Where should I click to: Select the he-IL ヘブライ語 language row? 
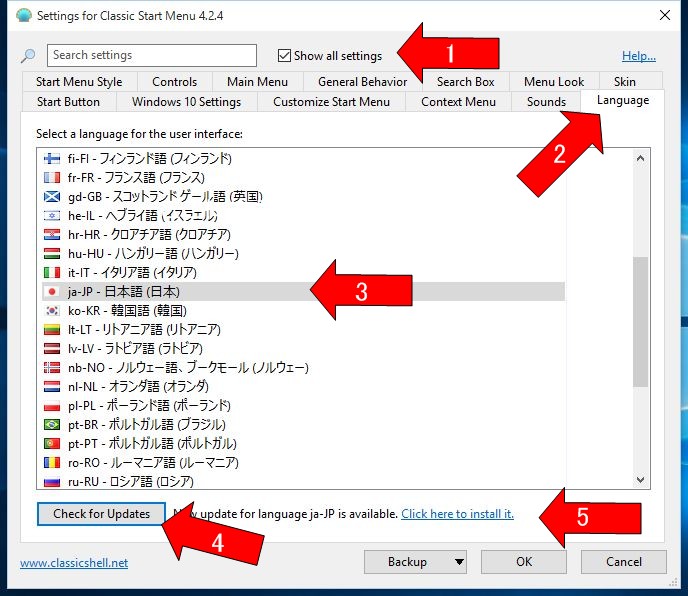click(303, 215)
